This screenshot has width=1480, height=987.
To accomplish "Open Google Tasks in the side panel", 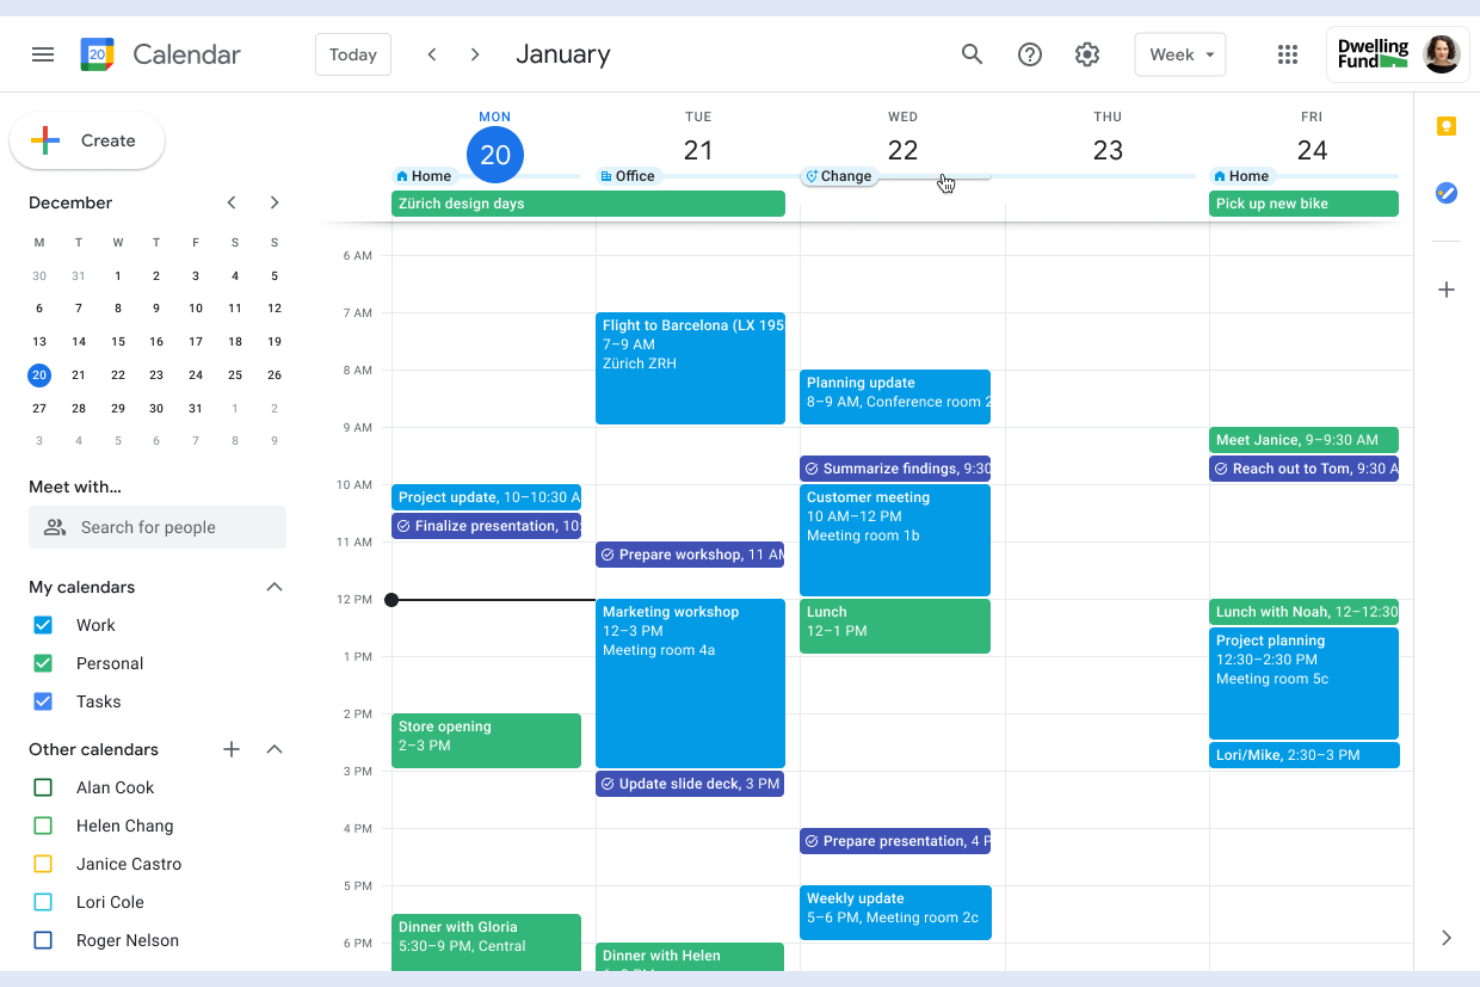I will pyautogui.click(x=1446, y=193).
